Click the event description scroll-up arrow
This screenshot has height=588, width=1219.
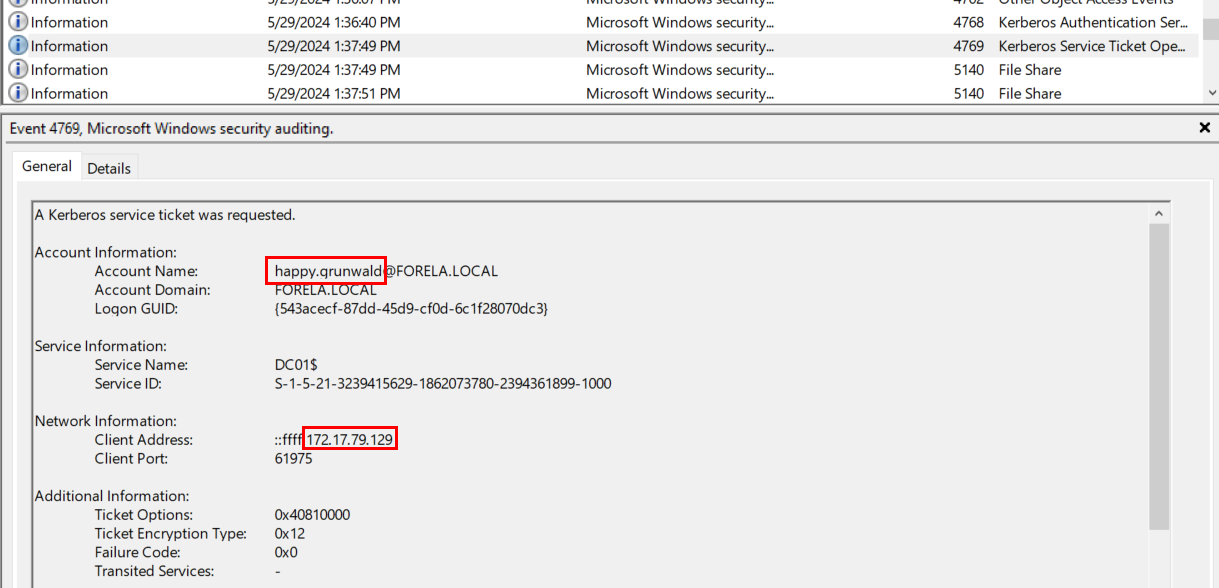pyautogui.click(x=1159, y=214)
